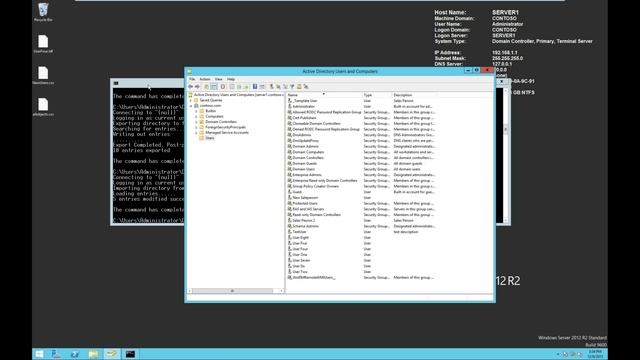The width and height of the screenshot is (640, 360).
Task: Open the blue Help toolbar icon
Action: click(x=255, y=87)
